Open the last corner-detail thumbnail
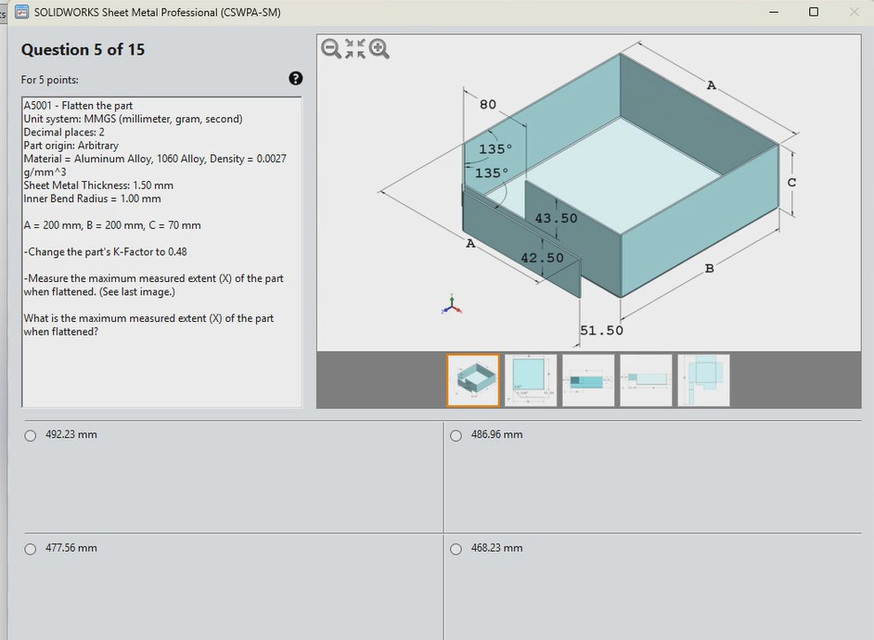Image resolution: width=874 pixels, height=640 pixels. (x=703, y=380)
